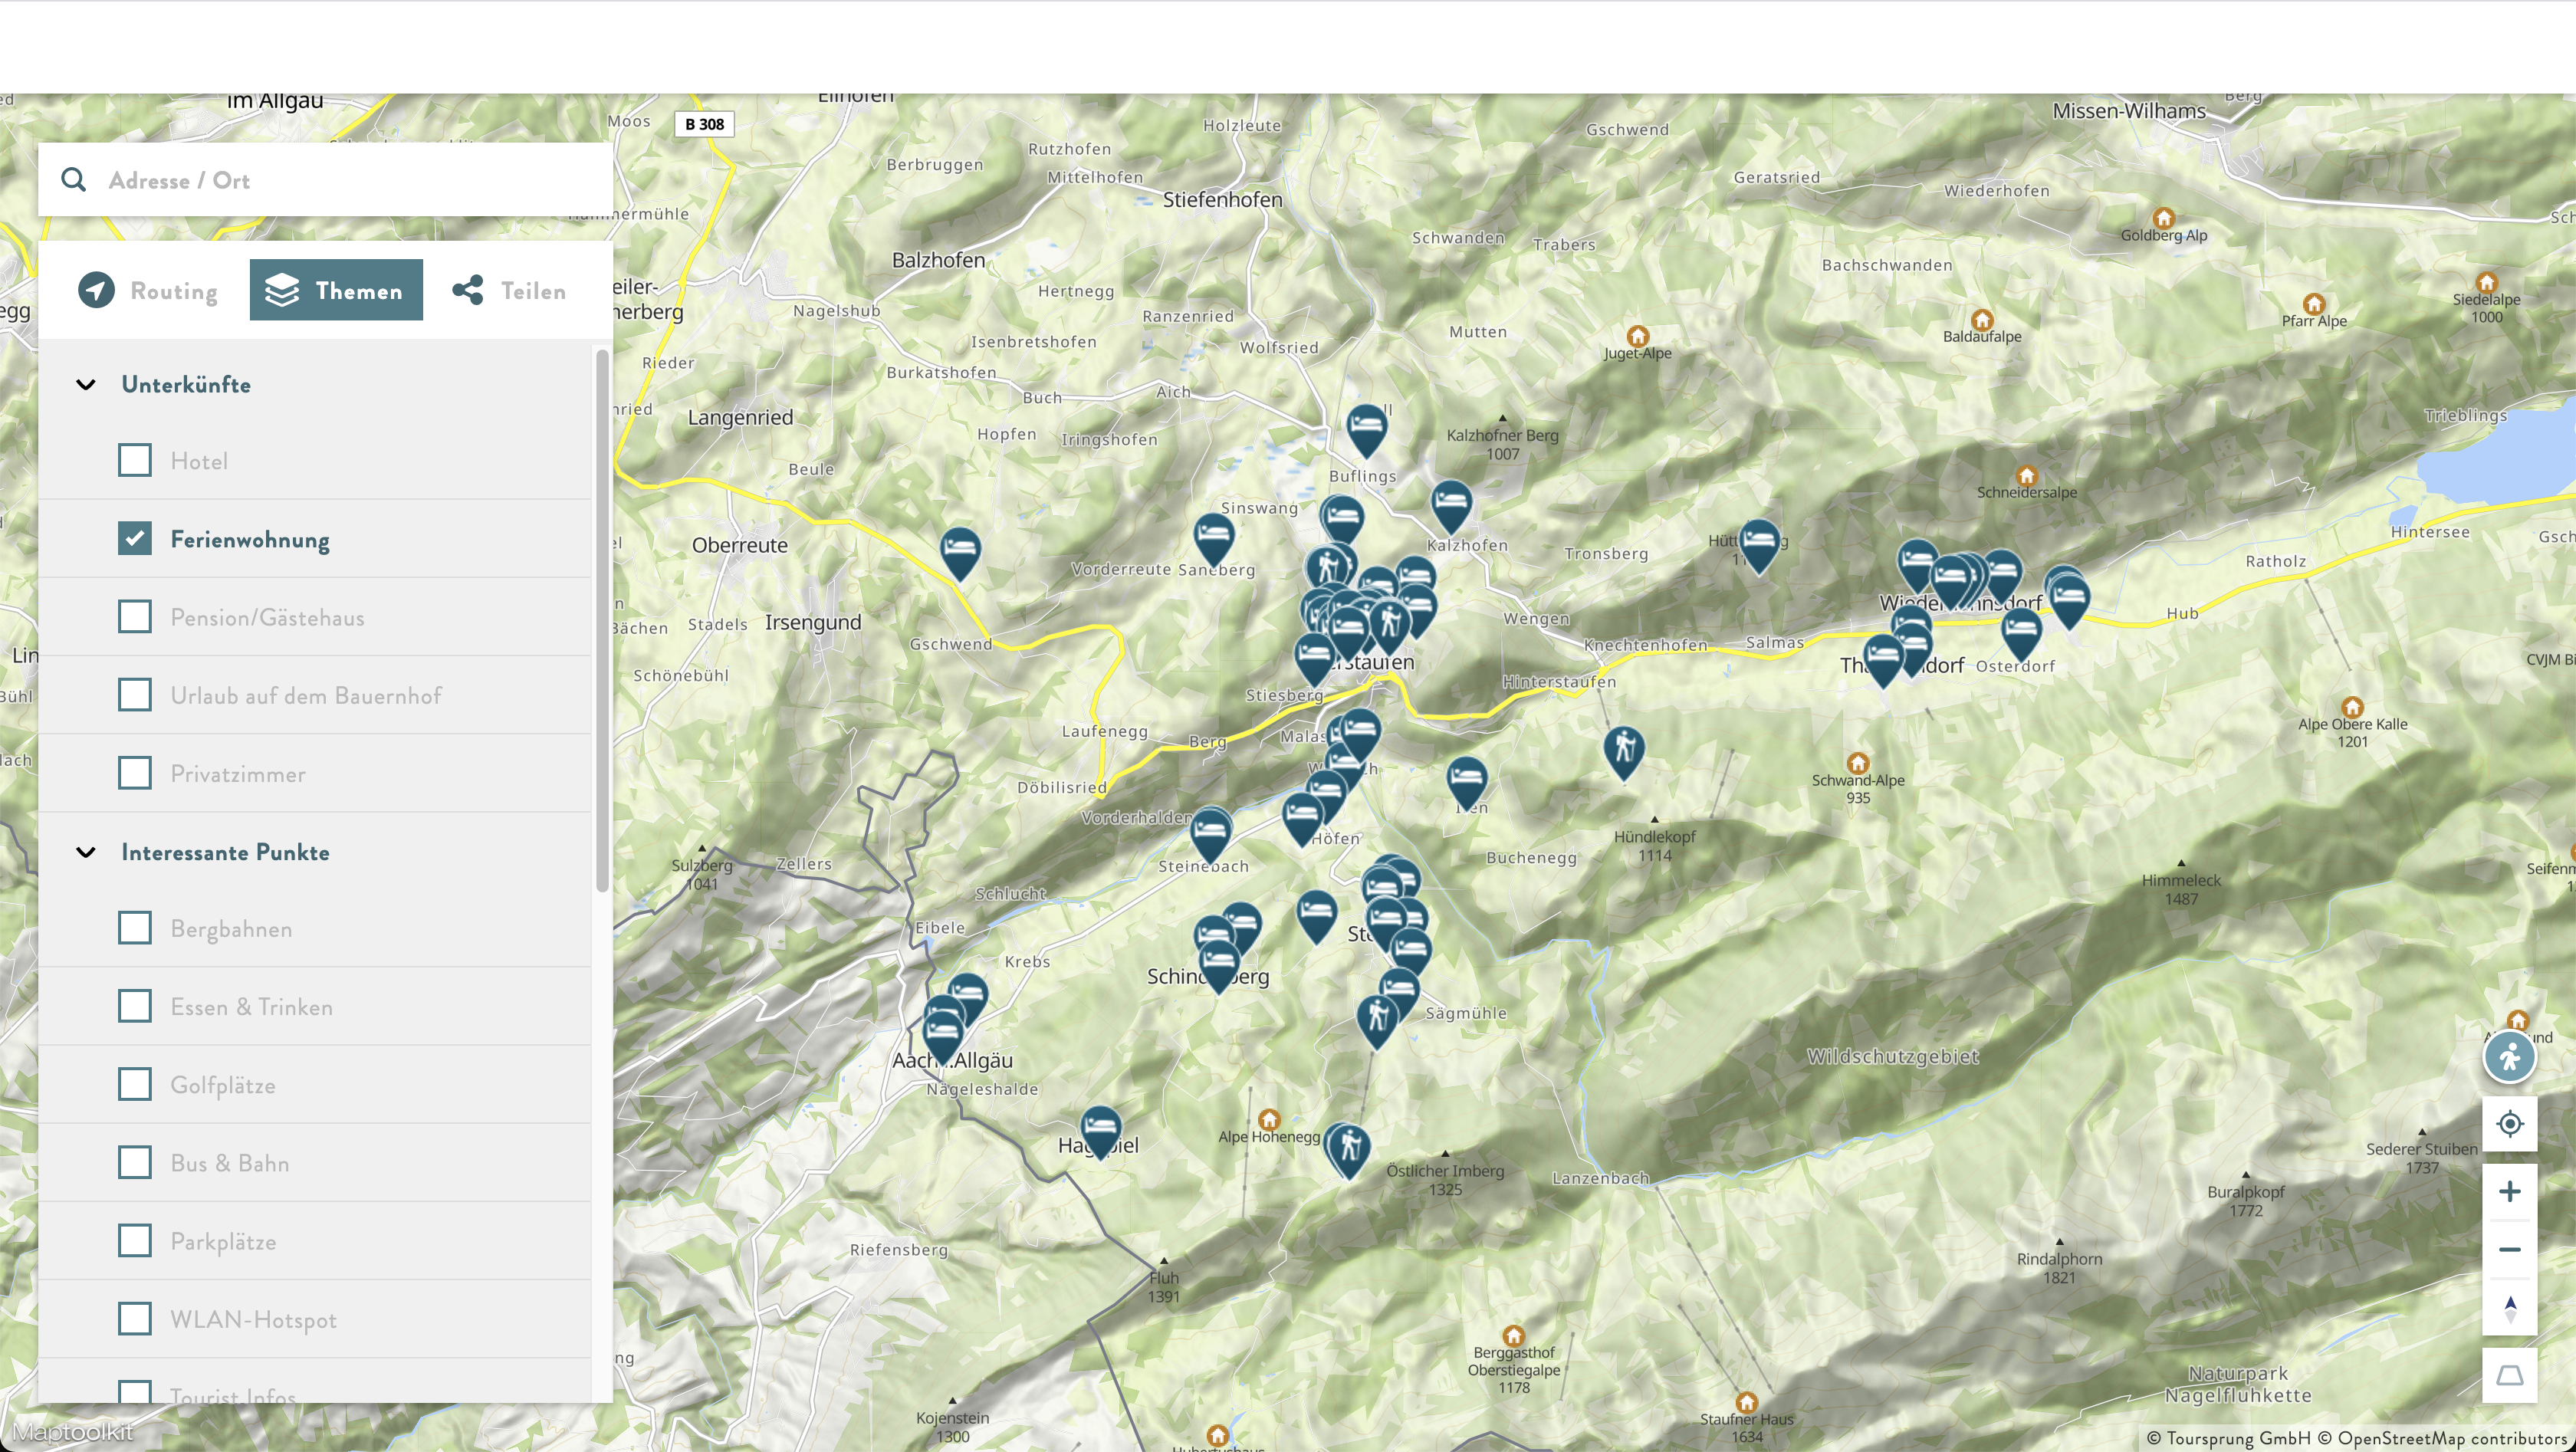Tick the Pension/Gästehaus checkbox
Viewport: 2576px width, 1452px height.
point(135,616)
